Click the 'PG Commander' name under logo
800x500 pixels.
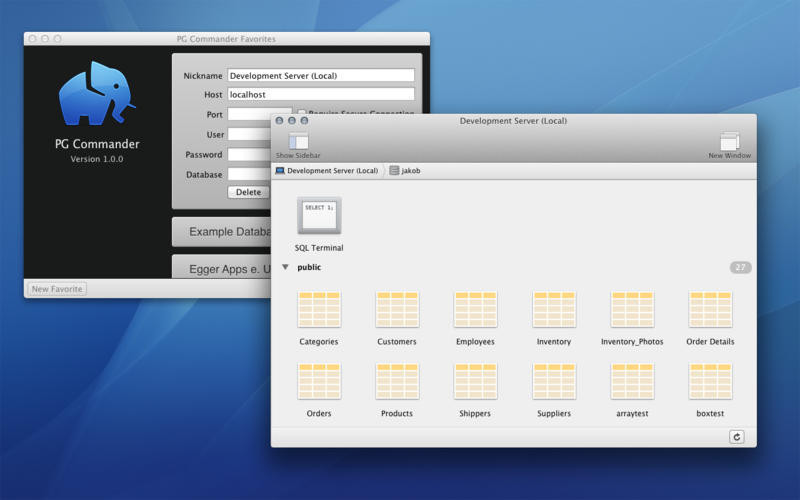click(x=97, y=144)
